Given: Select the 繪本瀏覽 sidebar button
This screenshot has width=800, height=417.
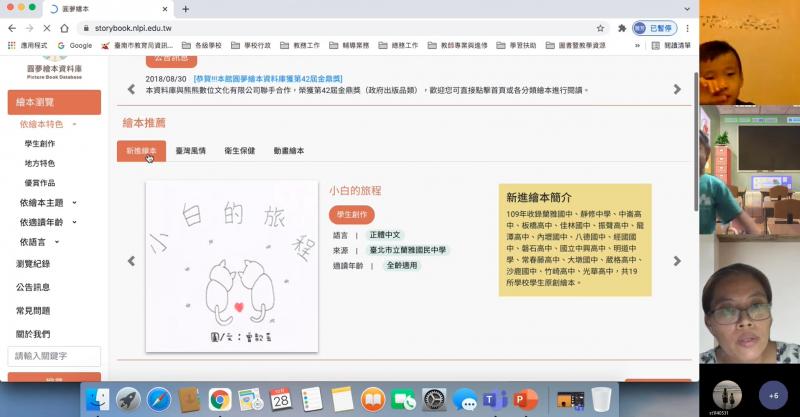Looking at the screenshot, I should click(54, 102).
